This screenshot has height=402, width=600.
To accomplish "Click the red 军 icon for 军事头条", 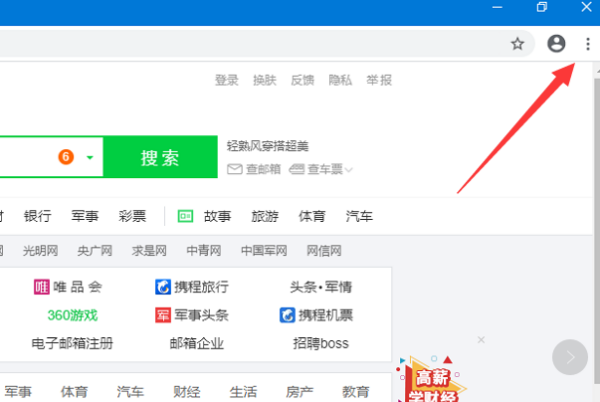I will [163, 315].
